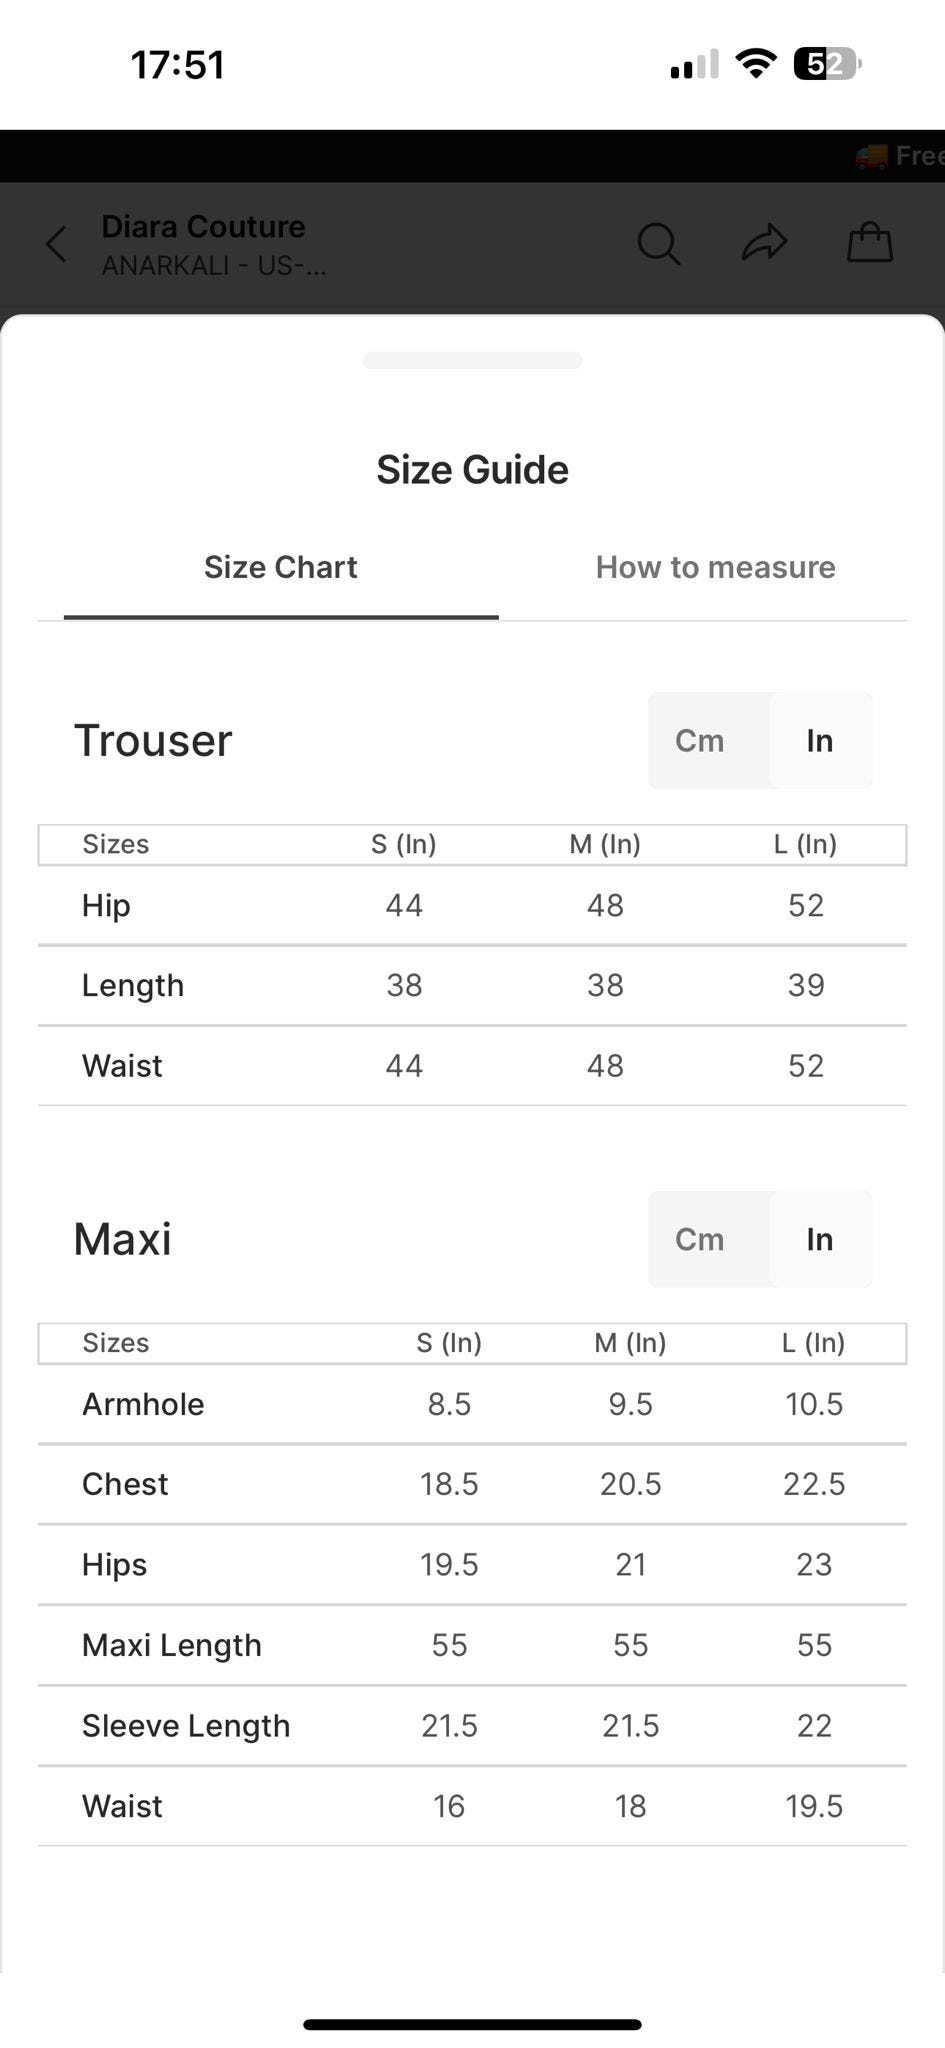945x2048 pixels.
Task: Tap the cellular signal bars icon
Action: point(694,65)
